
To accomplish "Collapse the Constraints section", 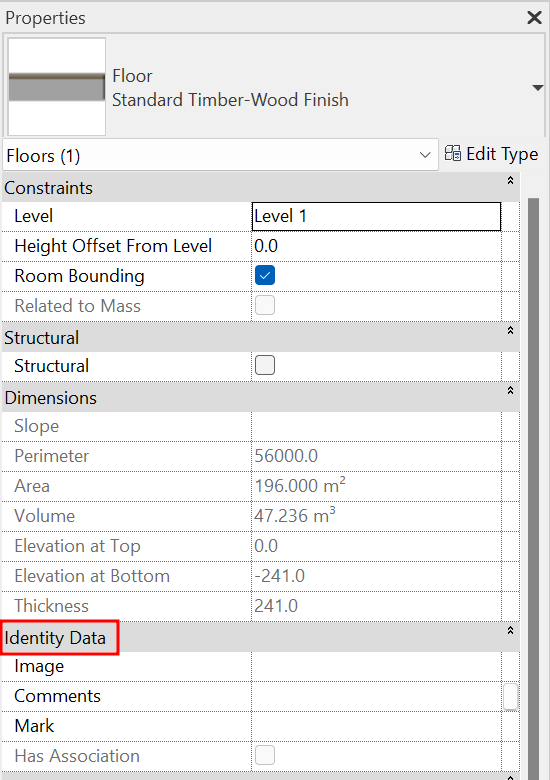I will click(x=510, y=181).
